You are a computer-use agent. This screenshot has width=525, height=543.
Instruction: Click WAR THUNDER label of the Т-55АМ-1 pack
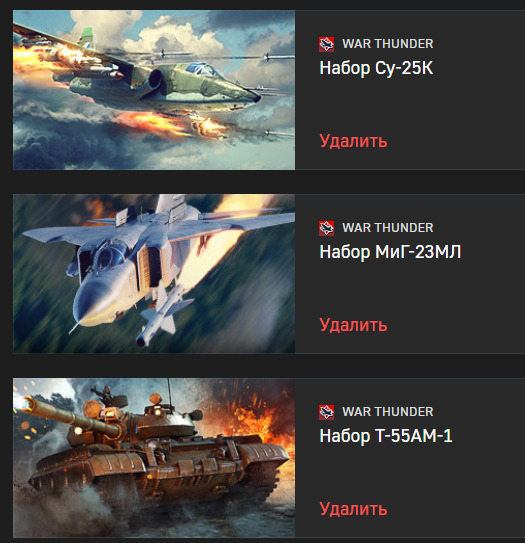click(x=388, y=412)
